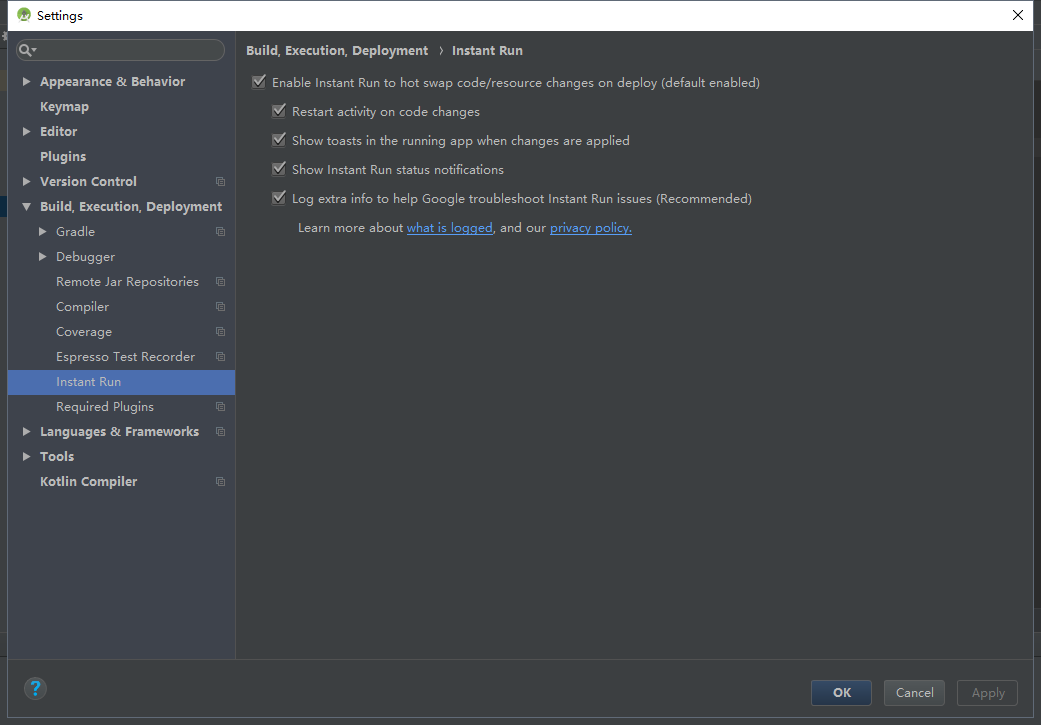Open the Keymap settings page

[64, 107]
